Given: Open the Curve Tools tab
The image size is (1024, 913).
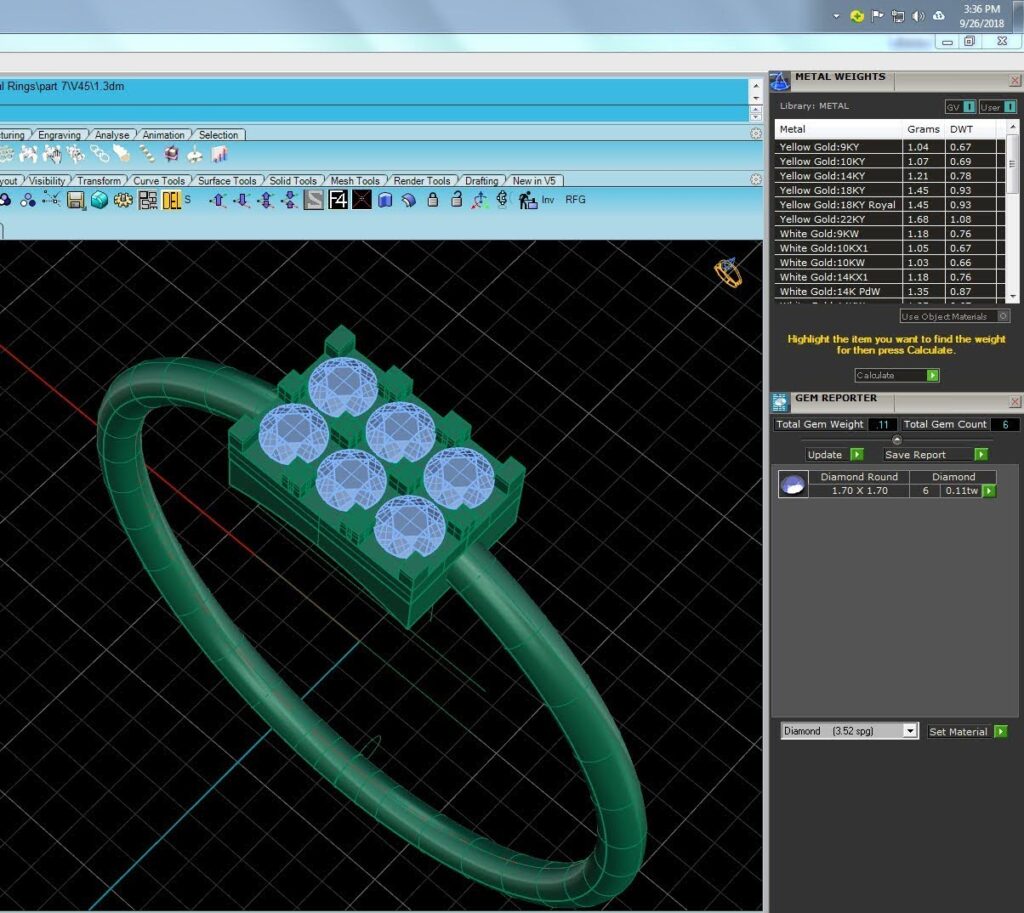Looking at the screenshot, I should [x=159, y=180].
